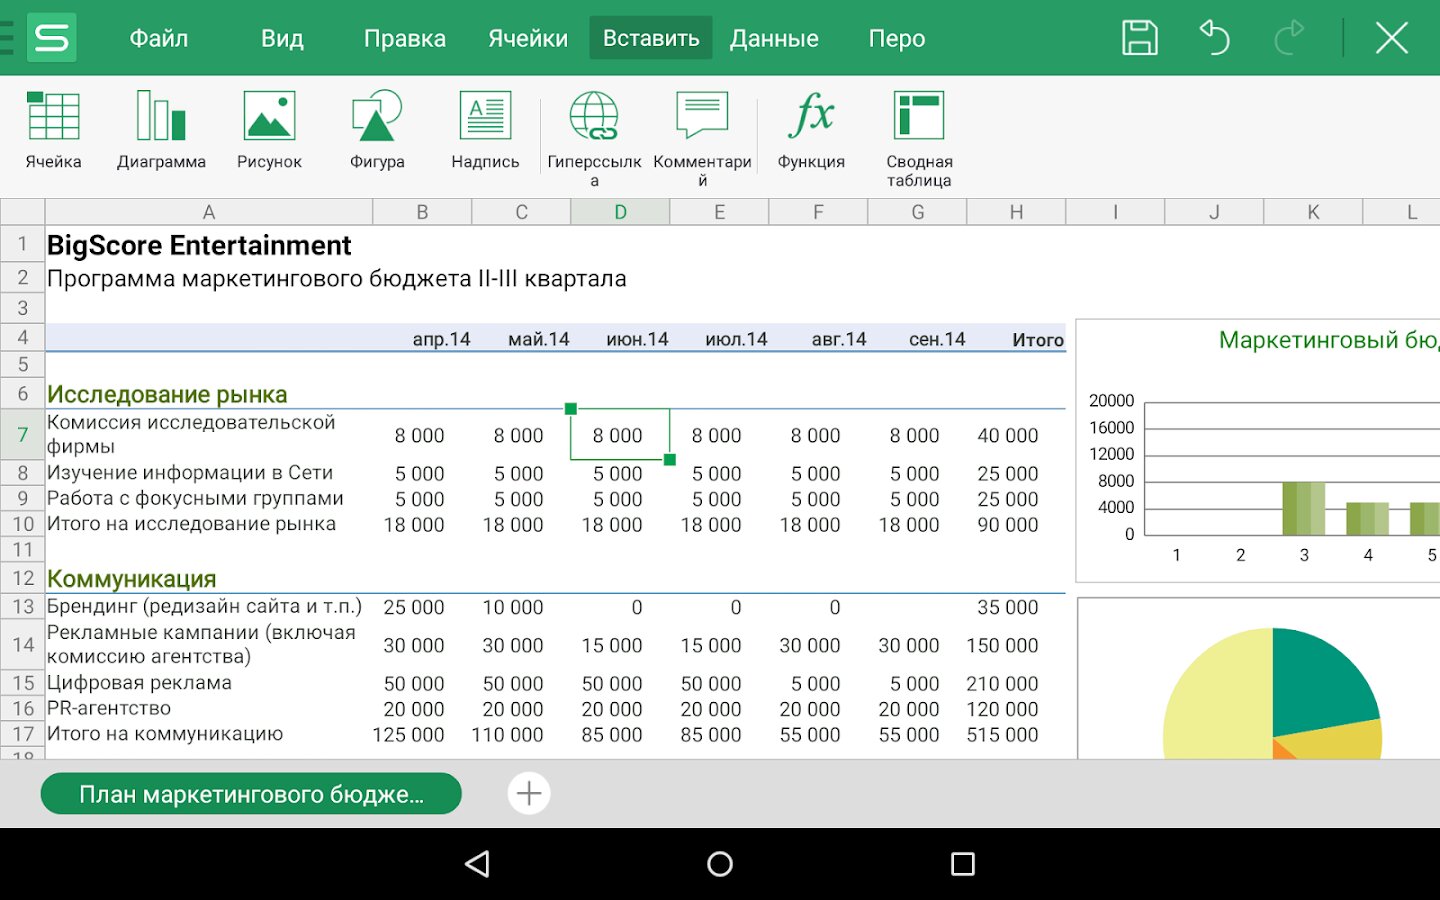
Task: Select the План маркетингового бюджета sheet tab
Action: click(251, 794)
